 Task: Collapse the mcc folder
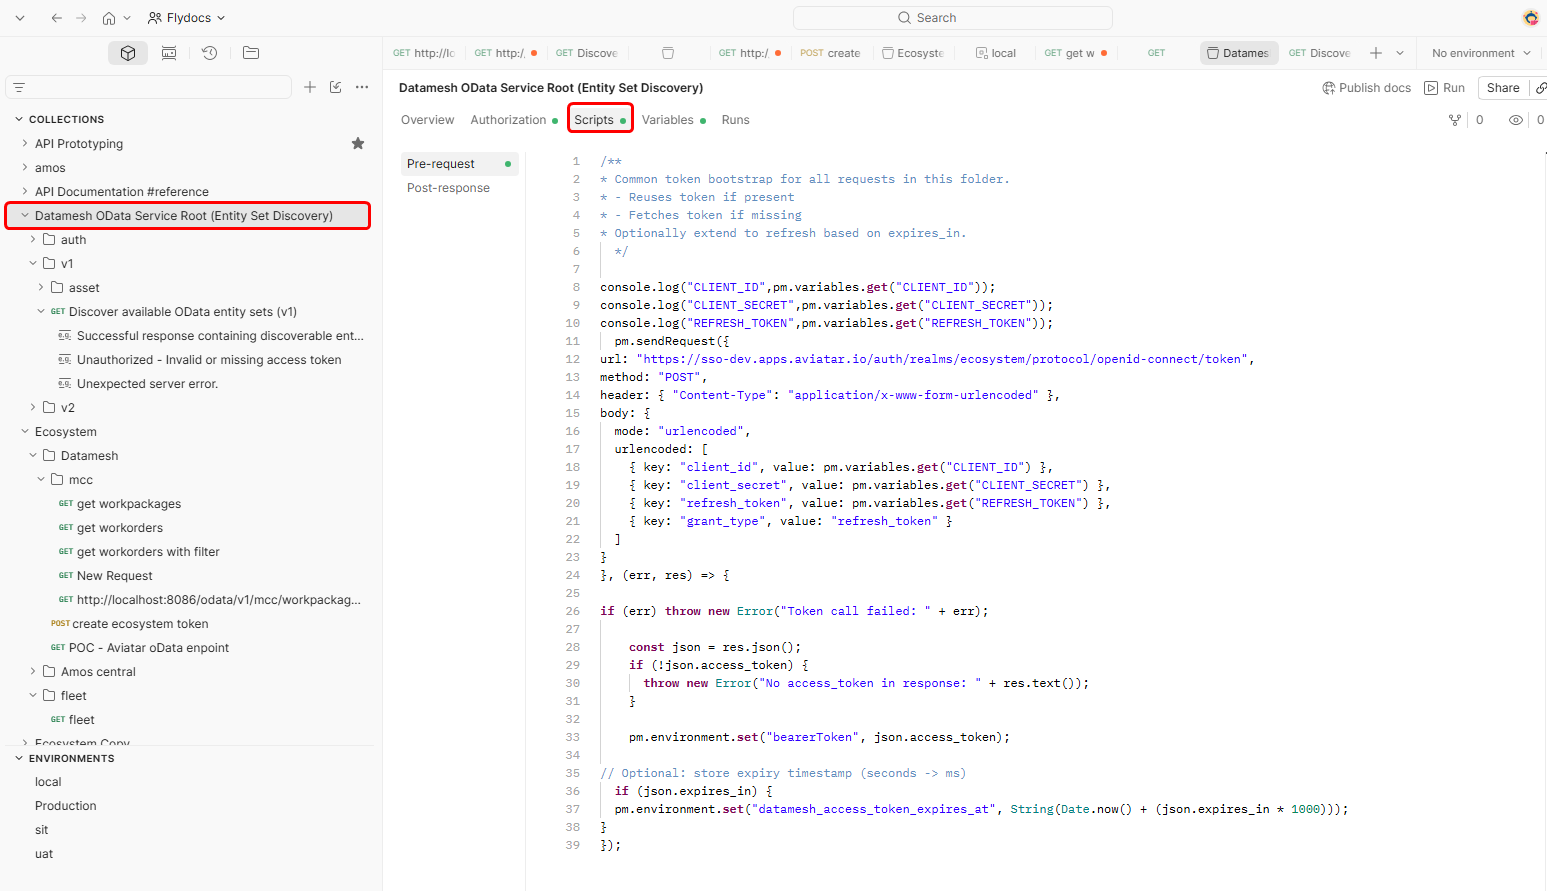pos(41,479)
